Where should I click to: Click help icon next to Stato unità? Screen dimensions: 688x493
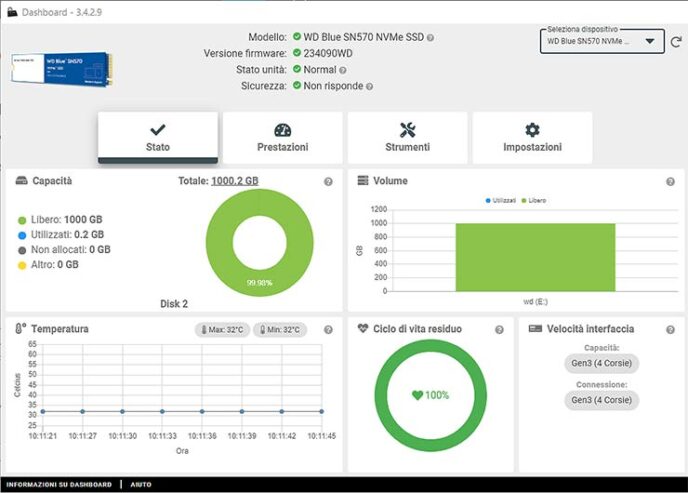coord(343,70)
